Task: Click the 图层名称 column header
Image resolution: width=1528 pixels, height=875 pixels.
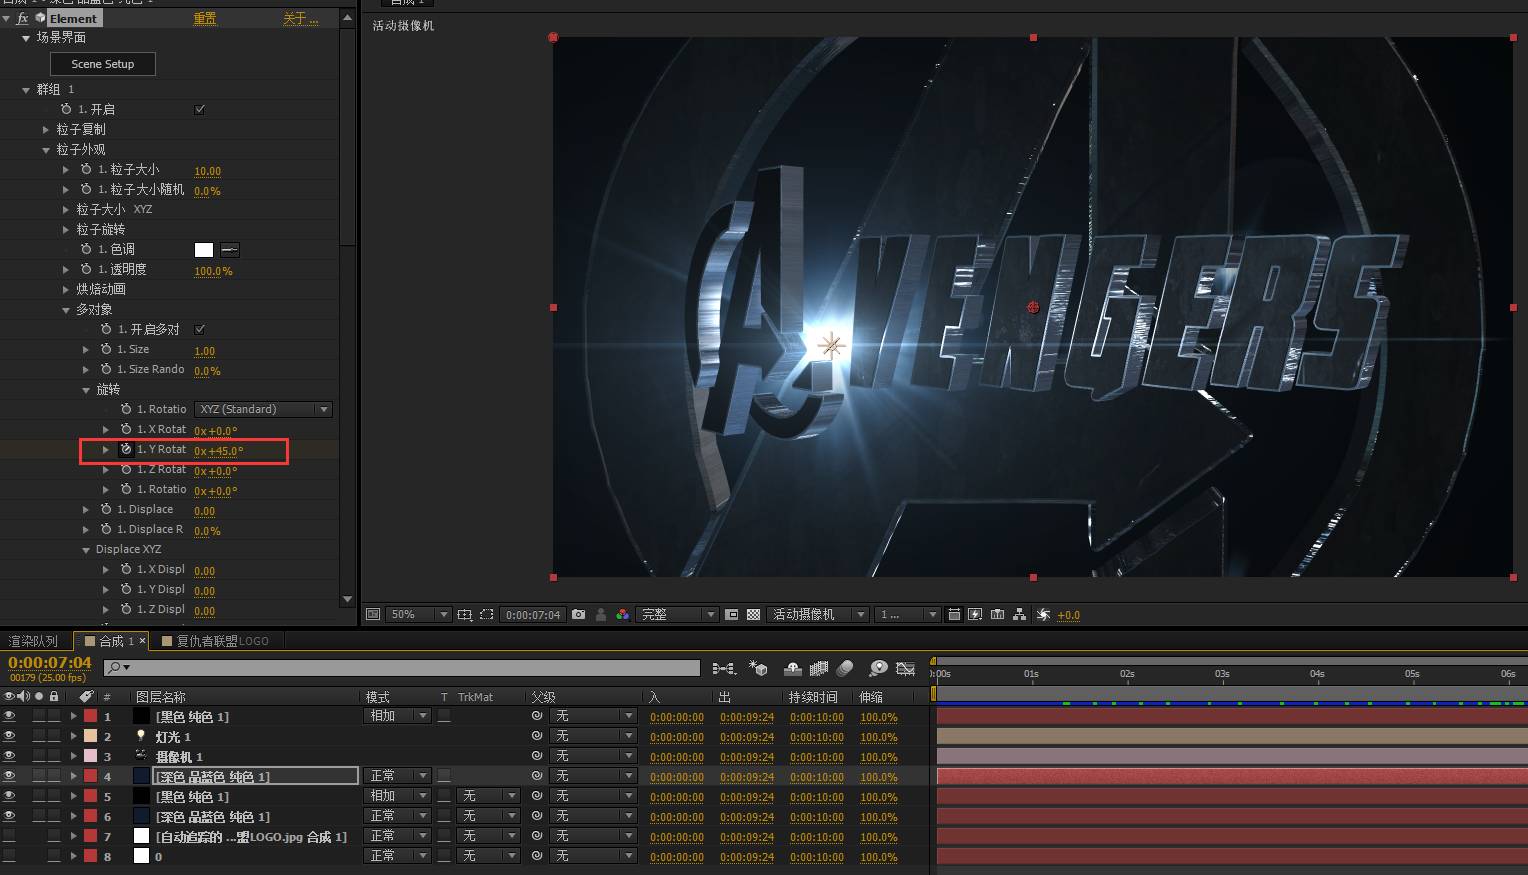Action: coord(161,697)
